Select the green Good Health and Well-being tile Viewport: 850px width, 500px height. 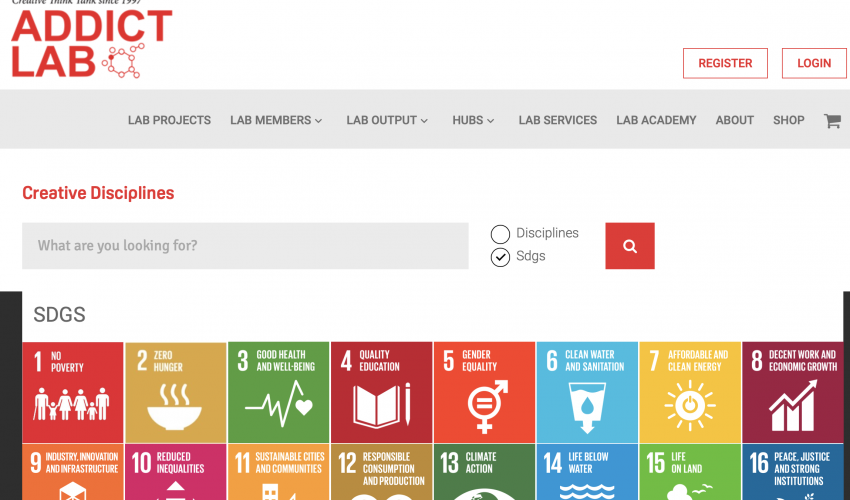coord(278,392)
